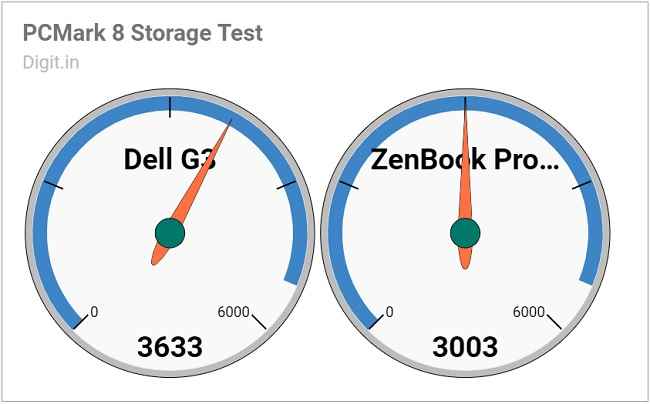
Task: Click the 3633 score value
Action: pos(170,347)
